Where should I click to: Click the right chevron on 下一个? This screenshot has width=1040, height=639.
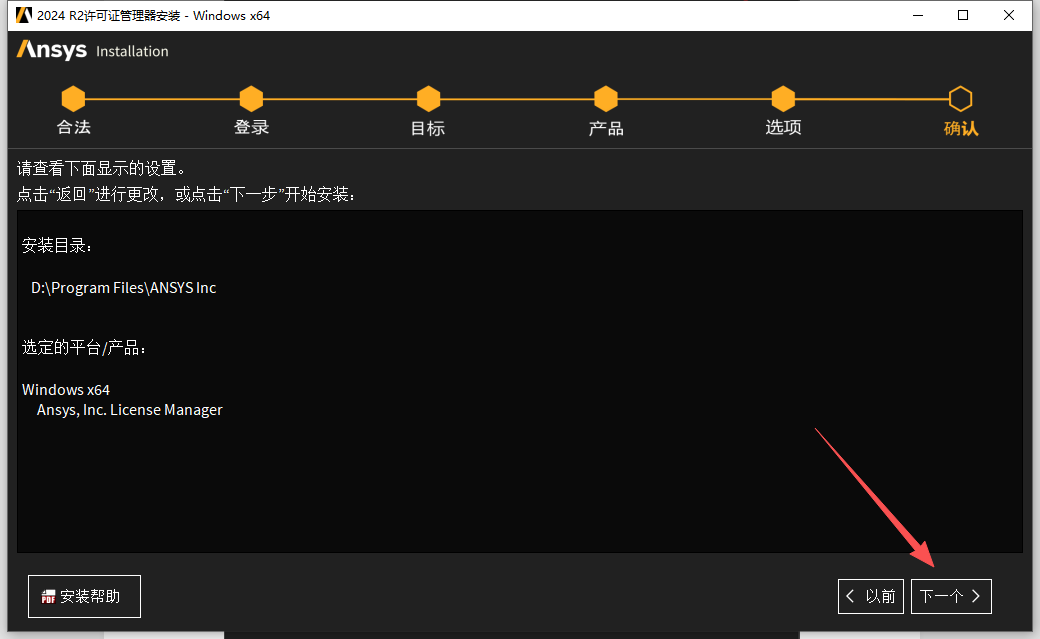coord(975,596)
